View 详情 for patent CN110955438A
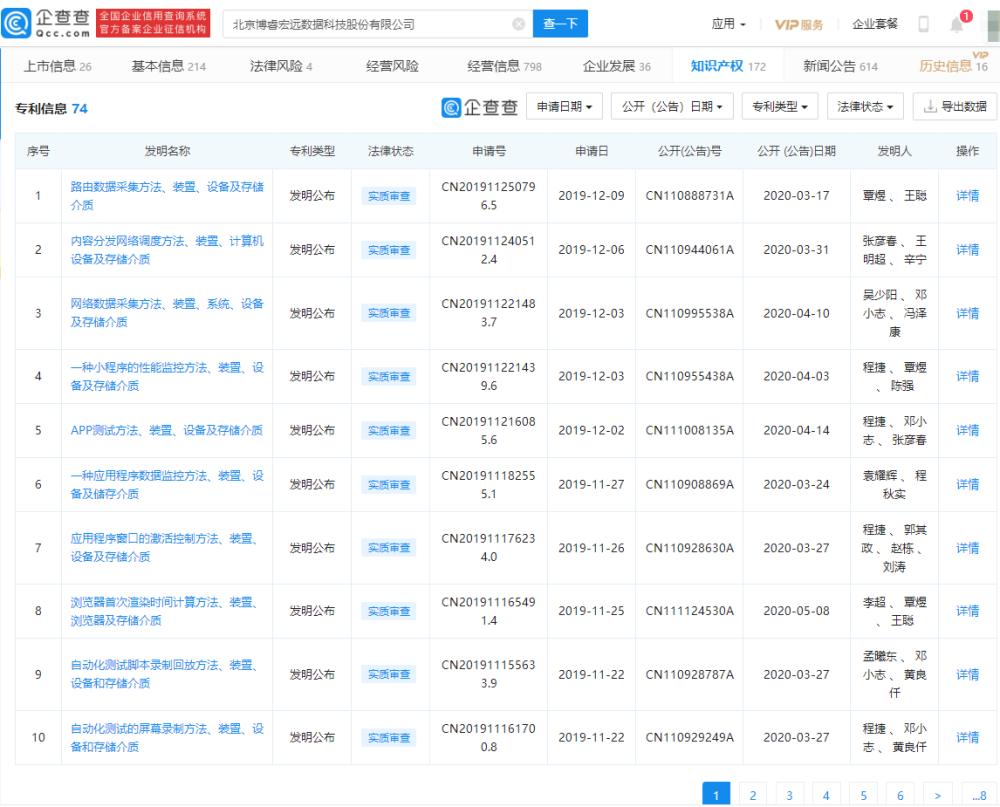Screen dimensions: 1000x807 pyautogui.click(x=967, y=376)
